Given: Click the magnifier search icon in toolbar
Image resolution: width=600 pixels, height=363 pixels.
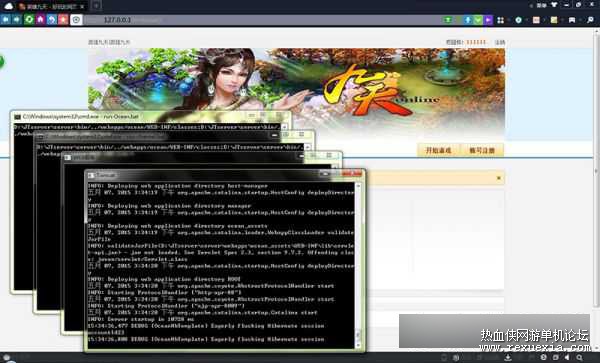Looking at the screenshot, I should coord(590,20).
